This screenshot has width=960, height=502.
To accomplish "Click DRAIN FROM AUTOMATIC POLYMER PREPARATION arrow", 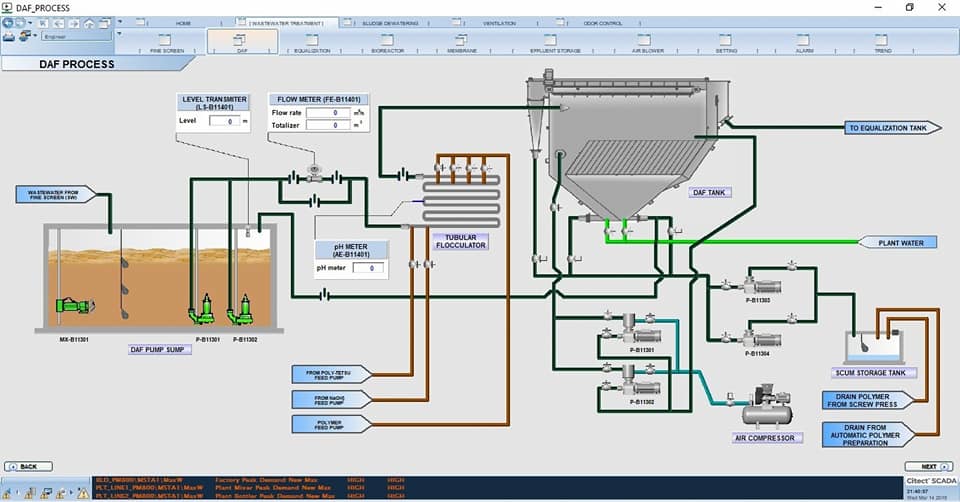I will tap(868, 435).
